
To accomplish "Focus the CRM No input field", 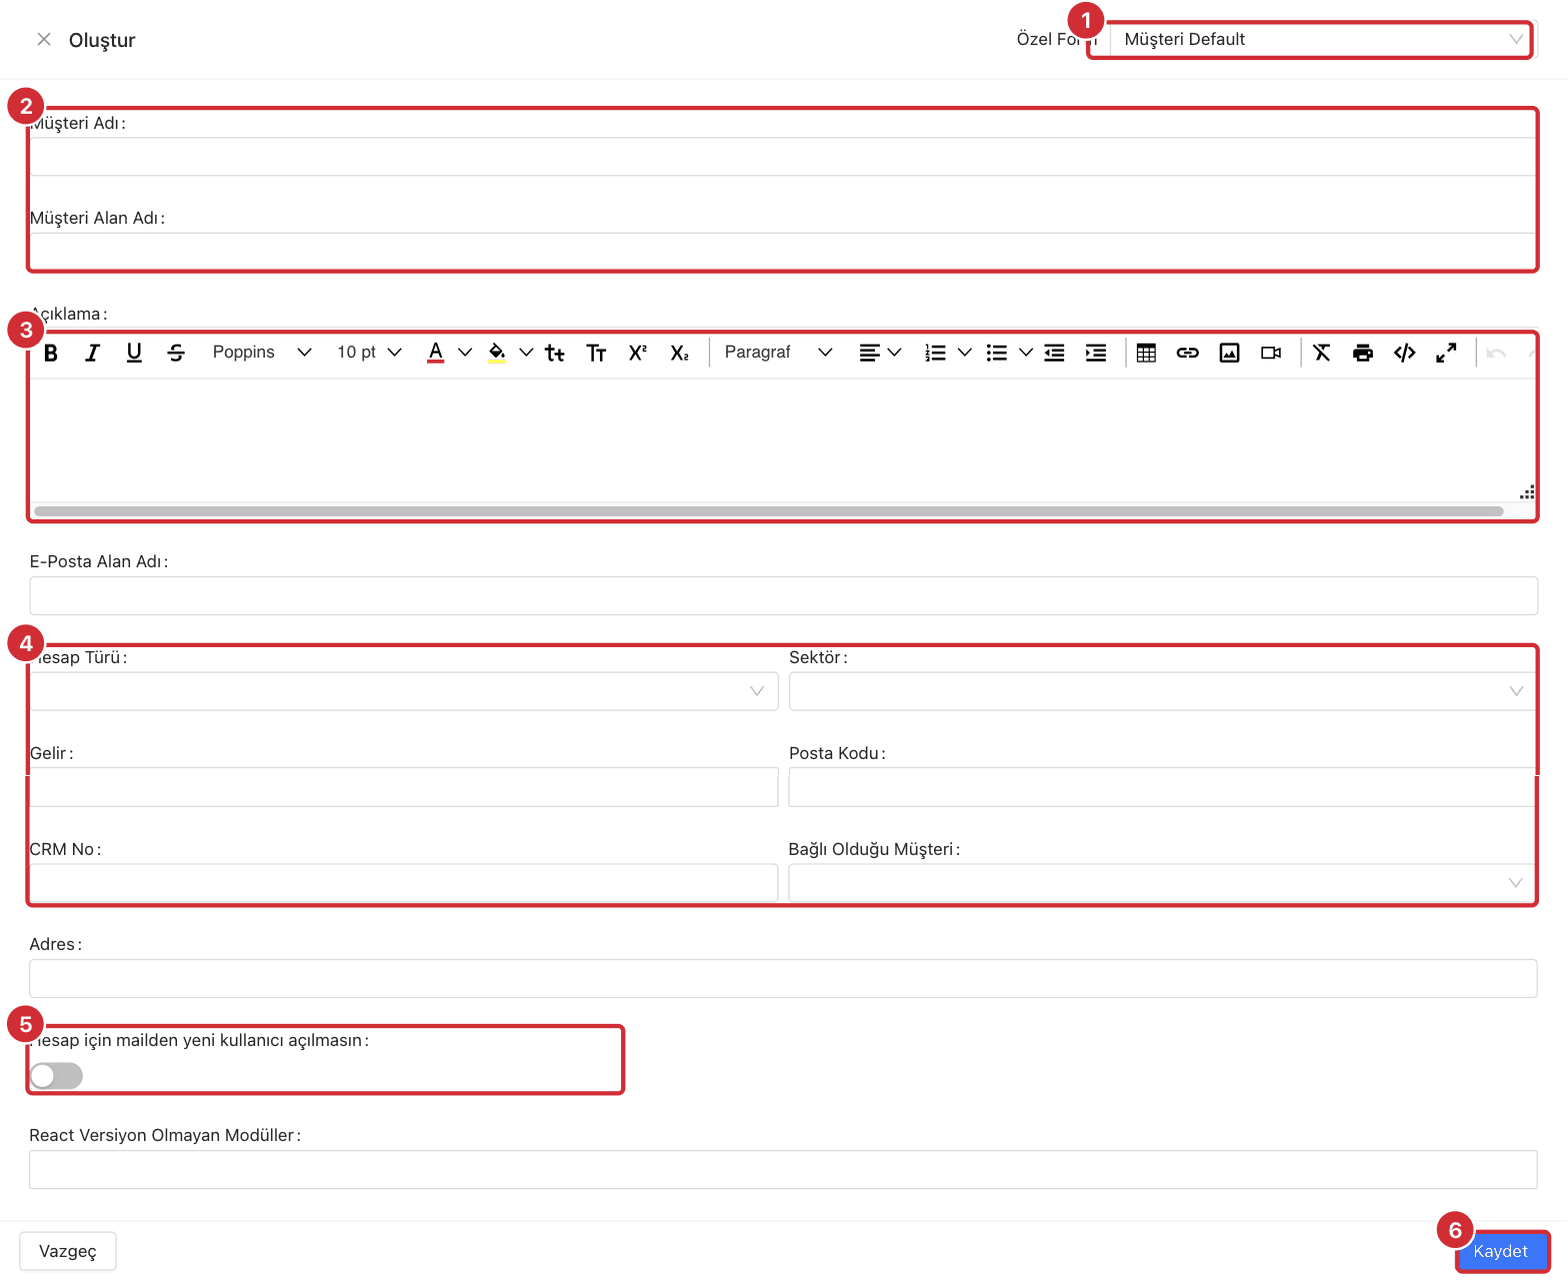I will click(x=404, y=883).
